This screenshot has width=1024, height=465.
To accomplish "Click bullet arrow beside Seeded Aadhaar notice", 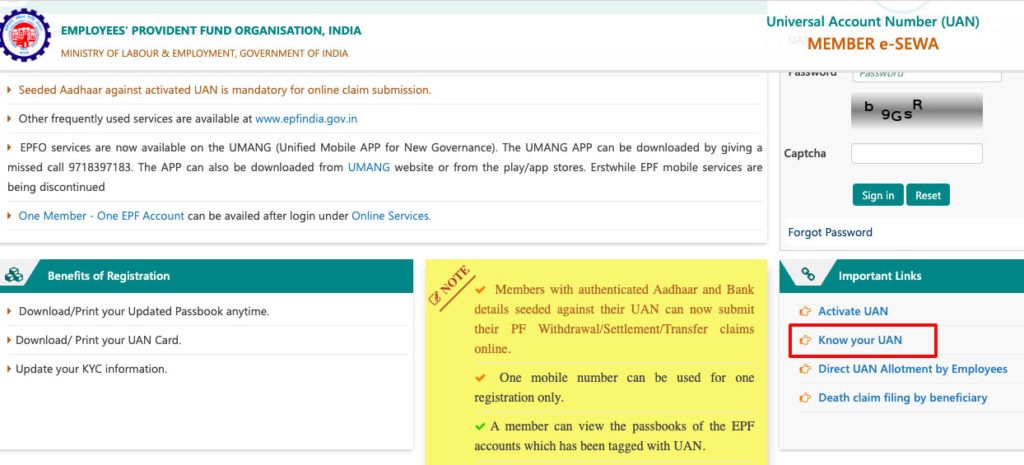I will point(9,90).
